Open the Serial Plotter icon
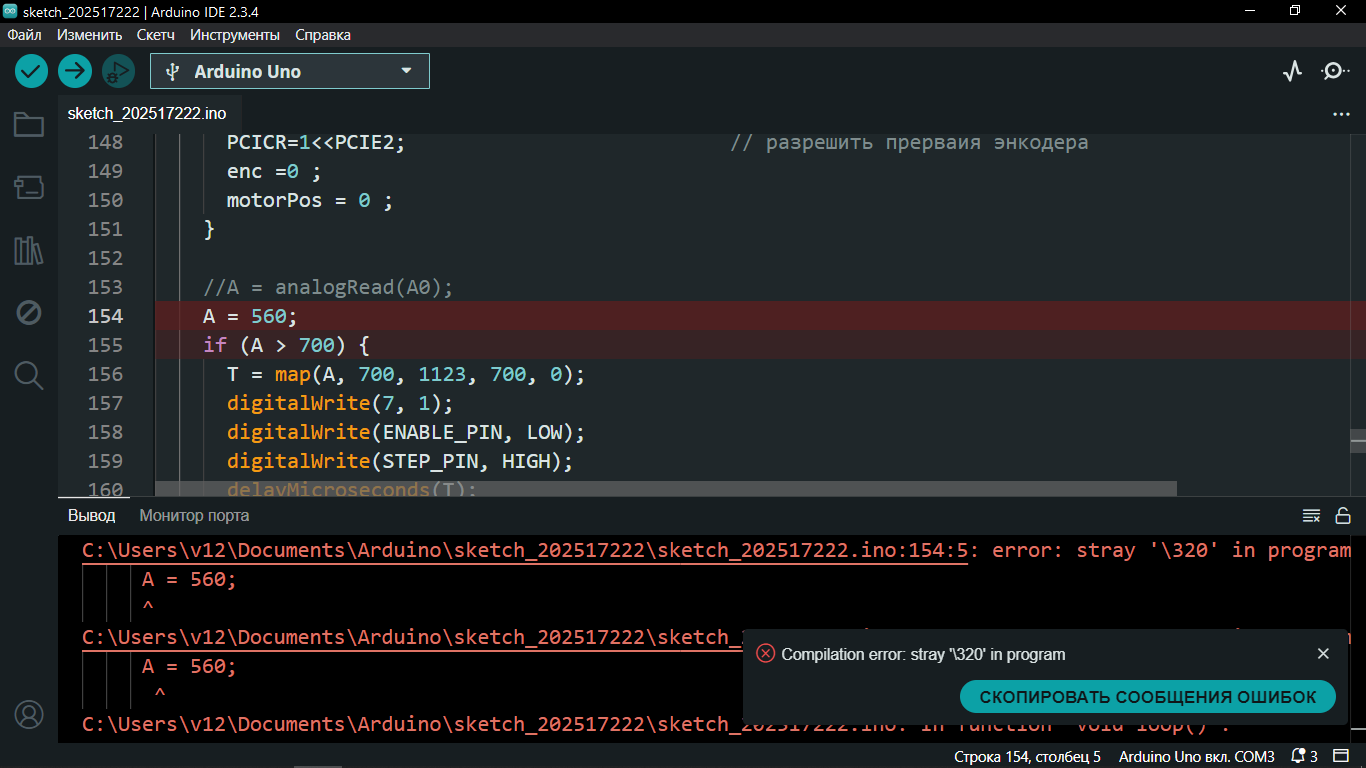The image size is (1366, 768). tap(1293, 71)
